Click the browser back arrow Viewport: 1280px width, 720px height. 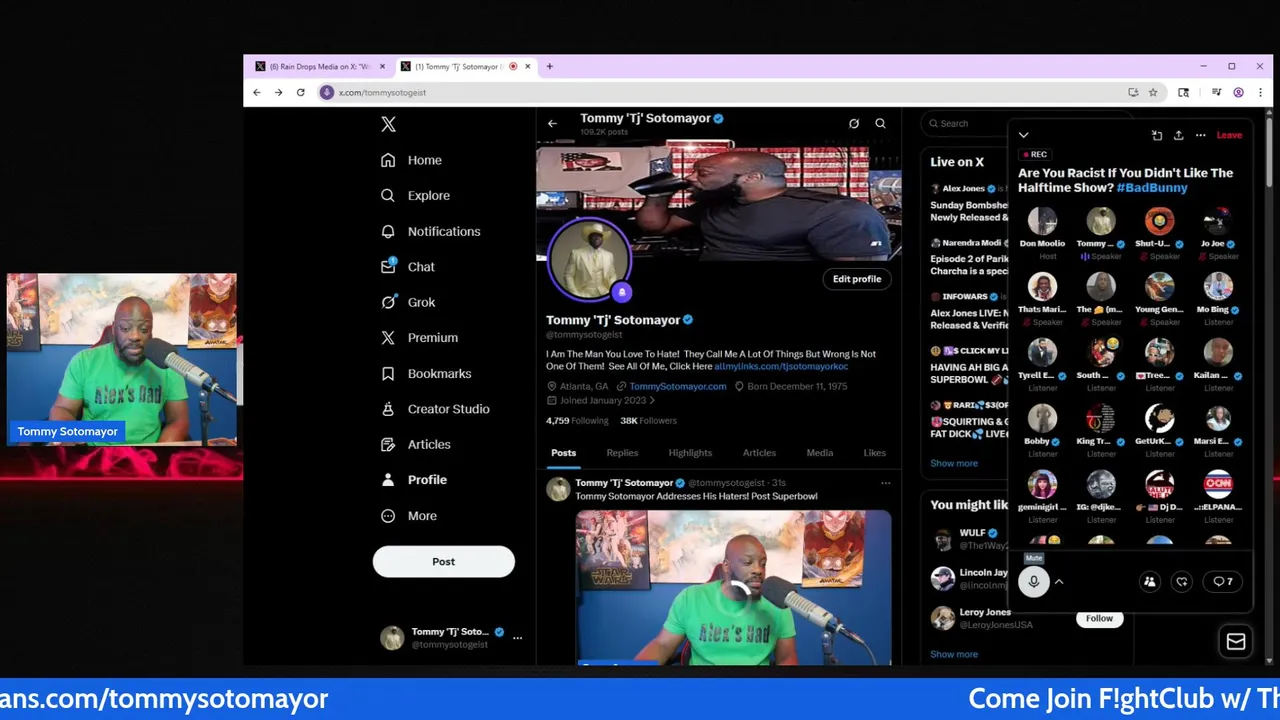click(257, 92)
